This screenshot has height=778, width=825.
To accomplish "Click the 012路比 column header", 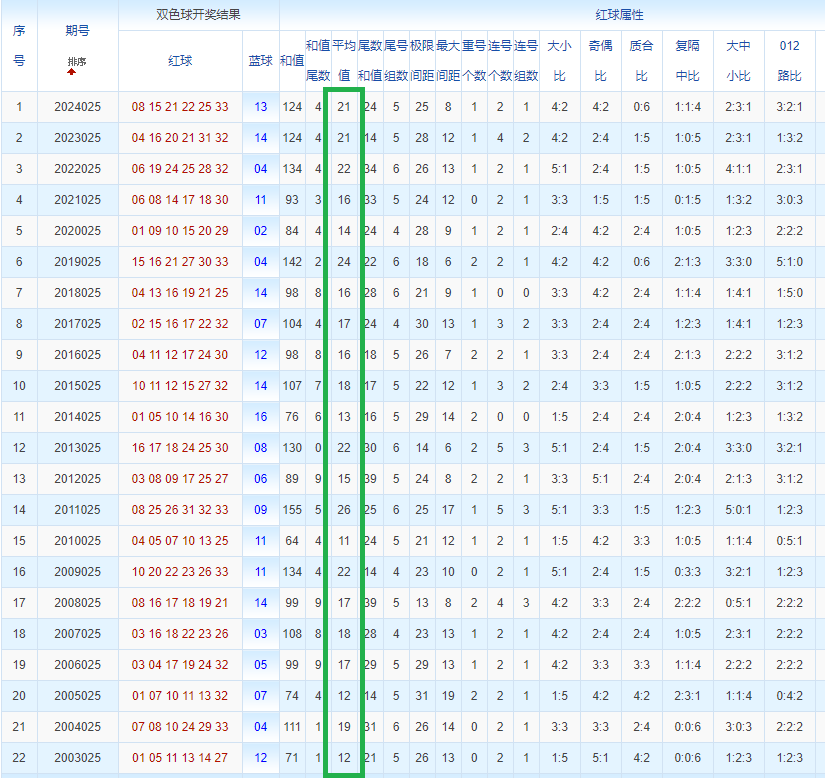I will 789,60.
